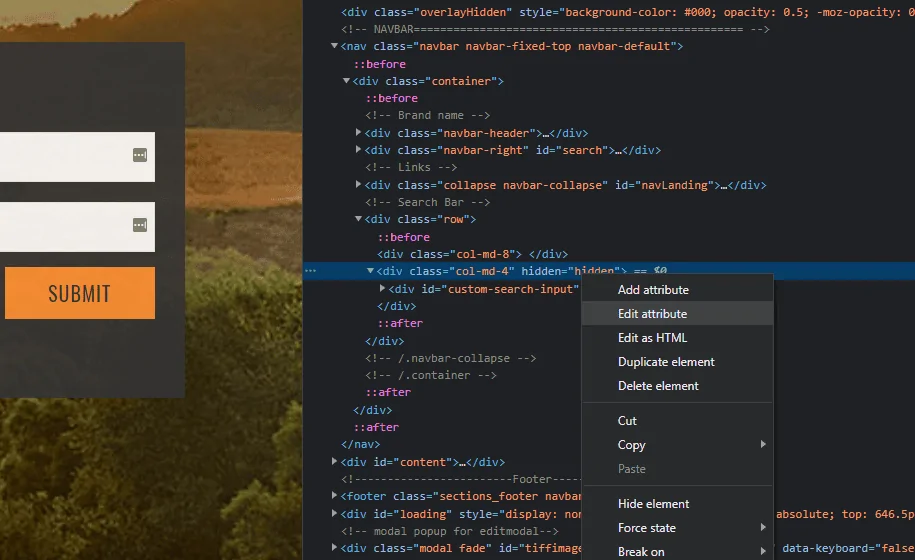Viewport: 915px width, 560px height.
Task: Expand the navbar-right search div node
Action: point(358,149)
